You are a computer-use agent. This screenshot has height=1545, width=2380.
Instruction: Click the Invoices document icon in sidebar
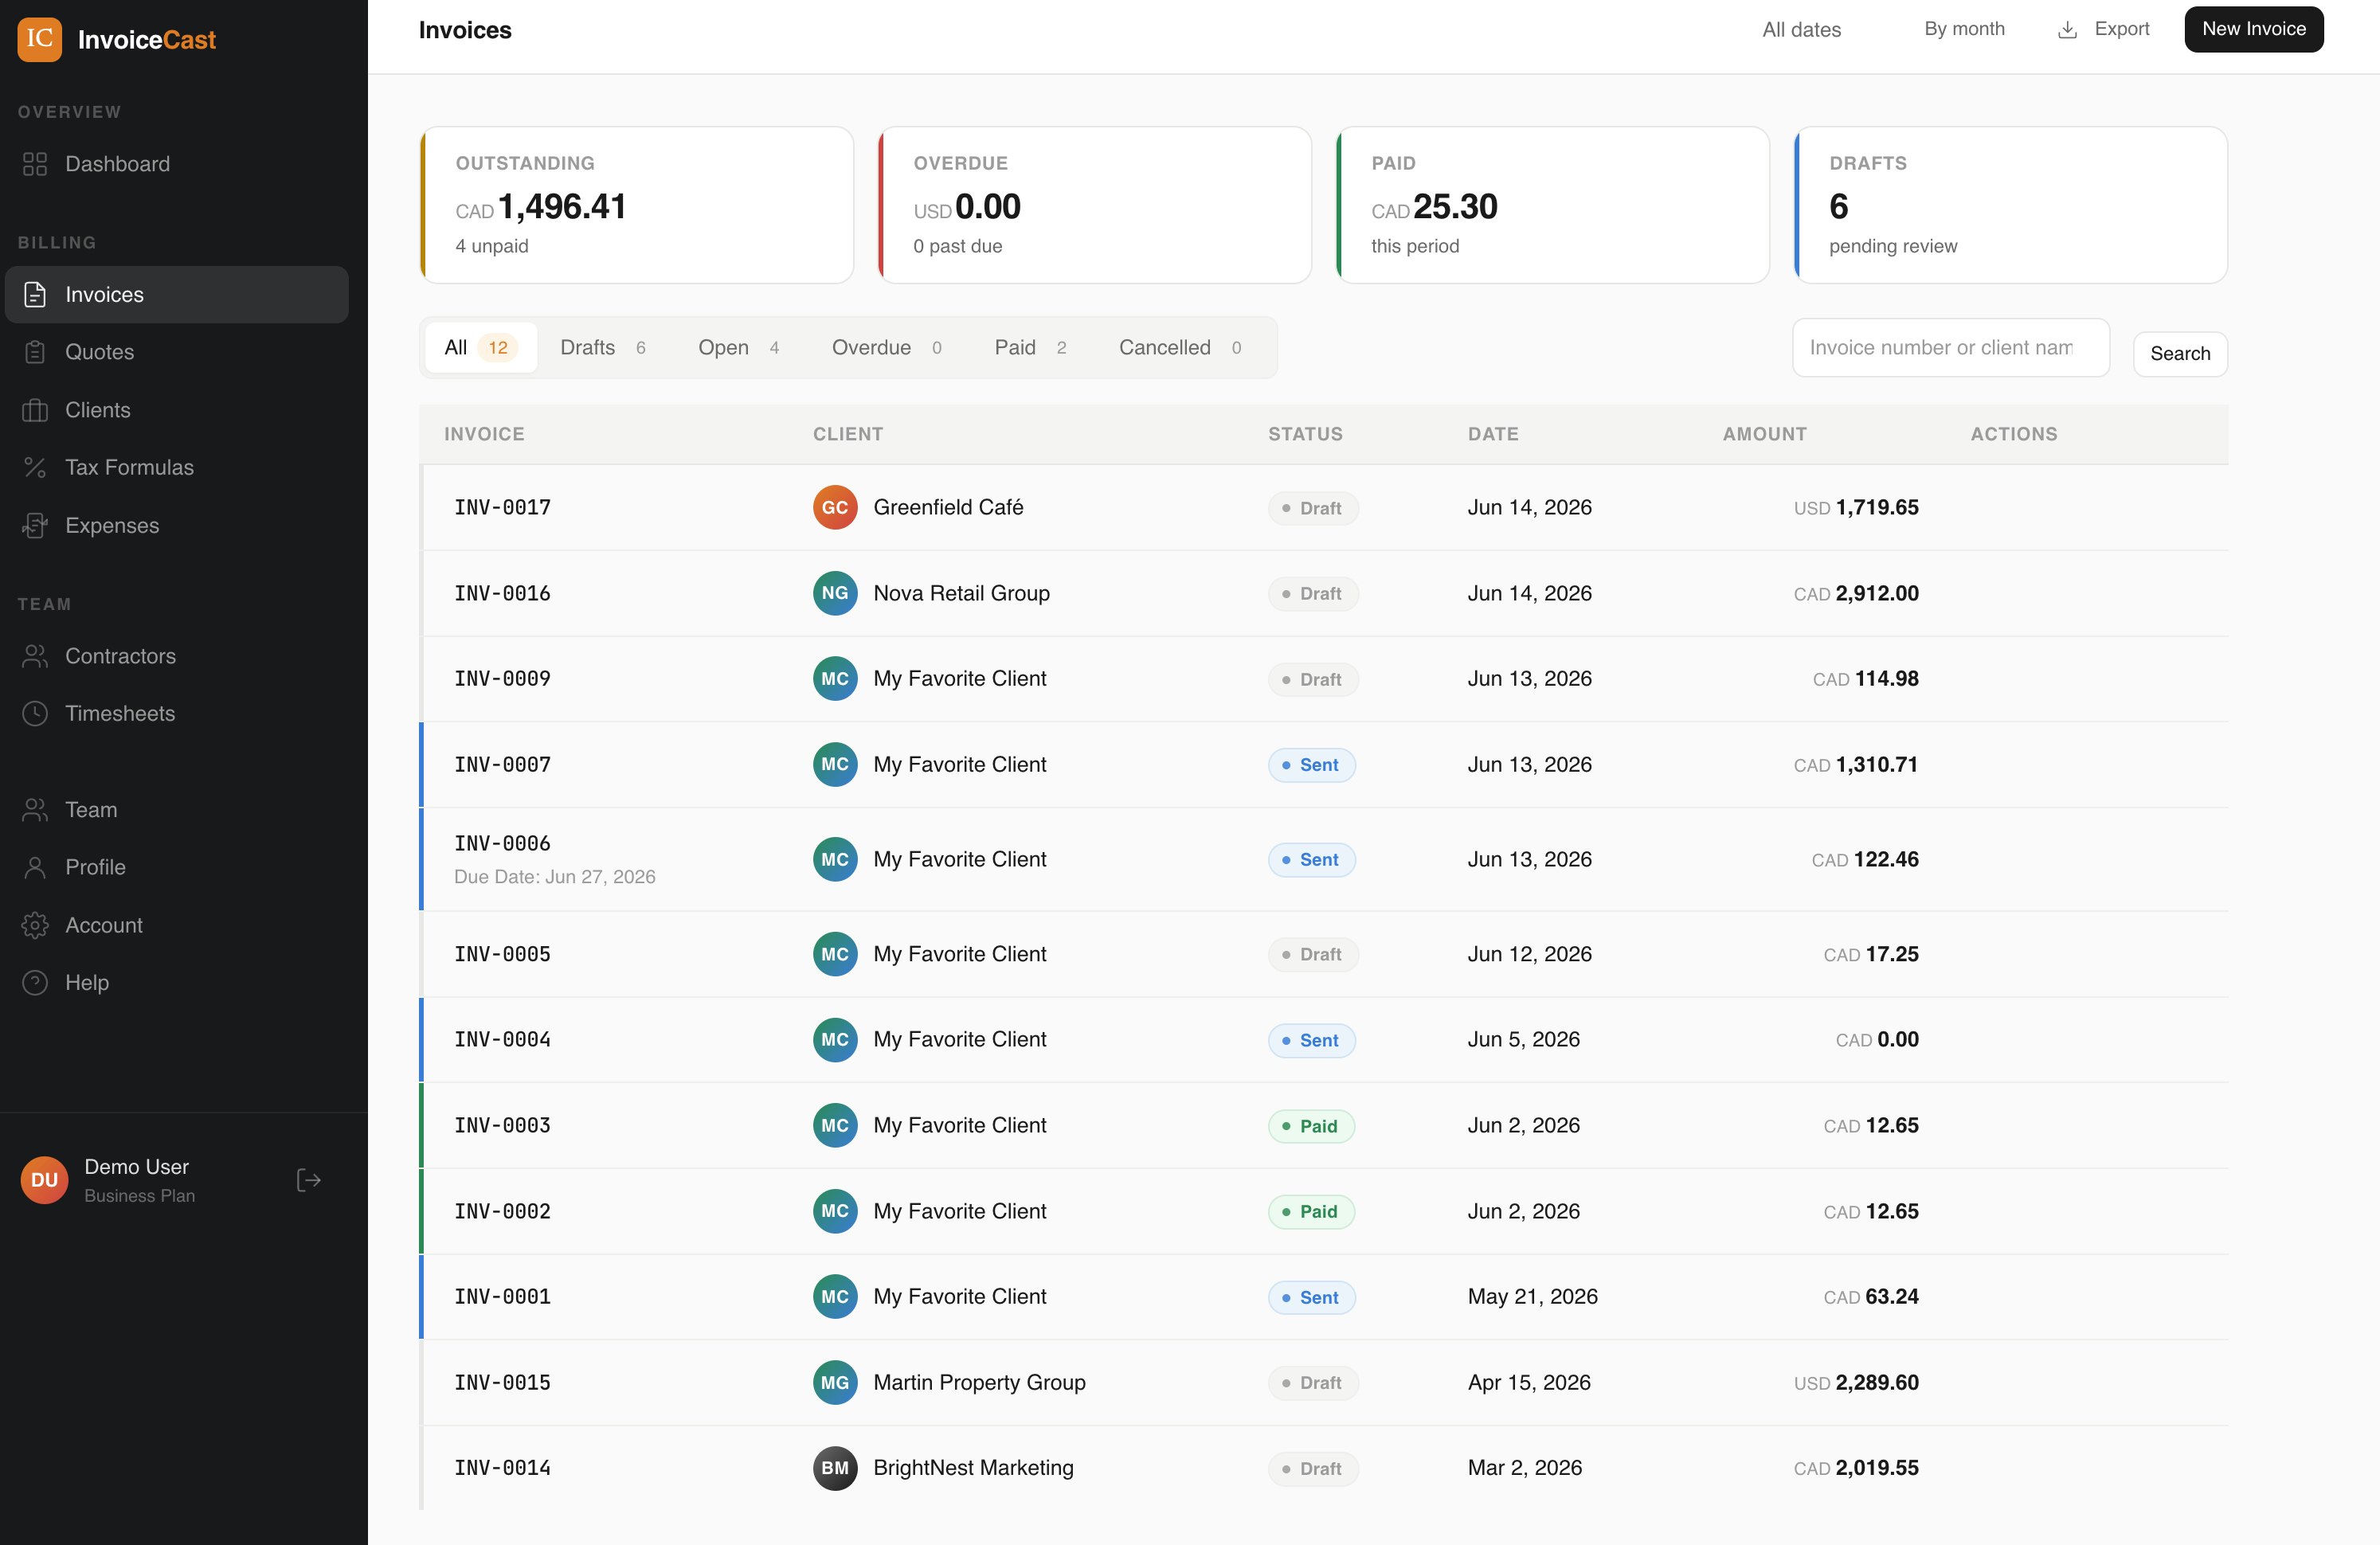pyautogui.click(x=35, y=294)
